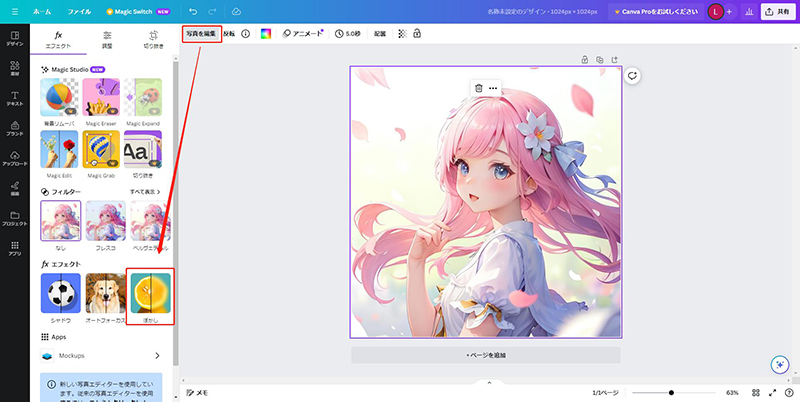Click the 共有 share button
800x402 pixels.
(778, 11)
